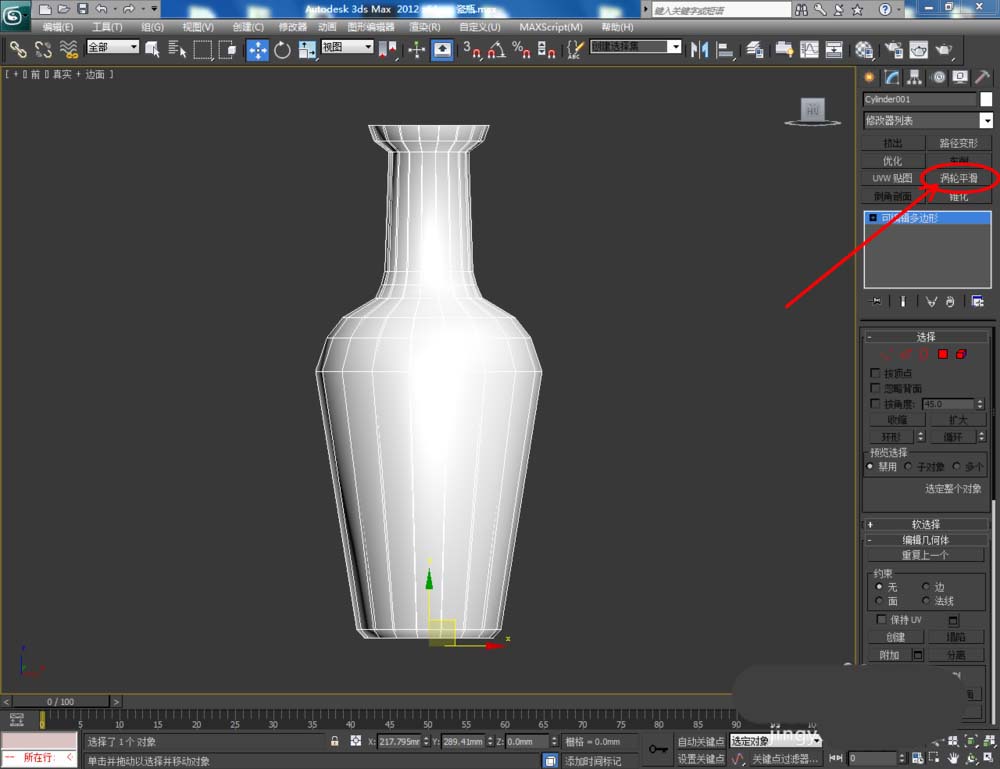Screen dimensions: 1000x769
Task: Collapse the 编辑几何体 rollout
Action: (925, 539)
